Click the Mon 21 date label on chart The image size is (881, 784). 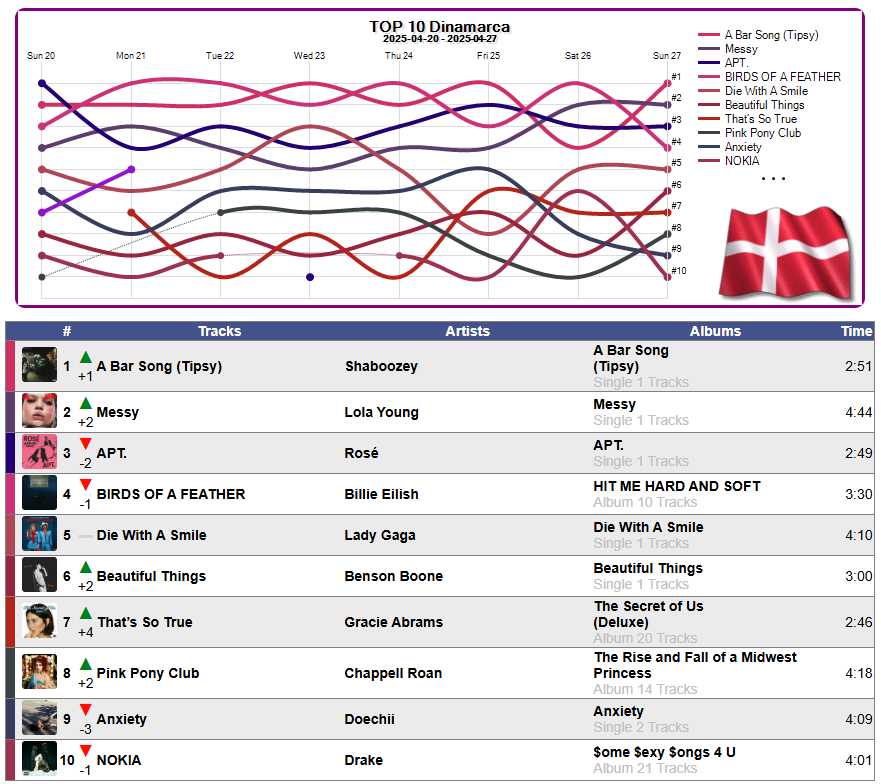[130, 56]
